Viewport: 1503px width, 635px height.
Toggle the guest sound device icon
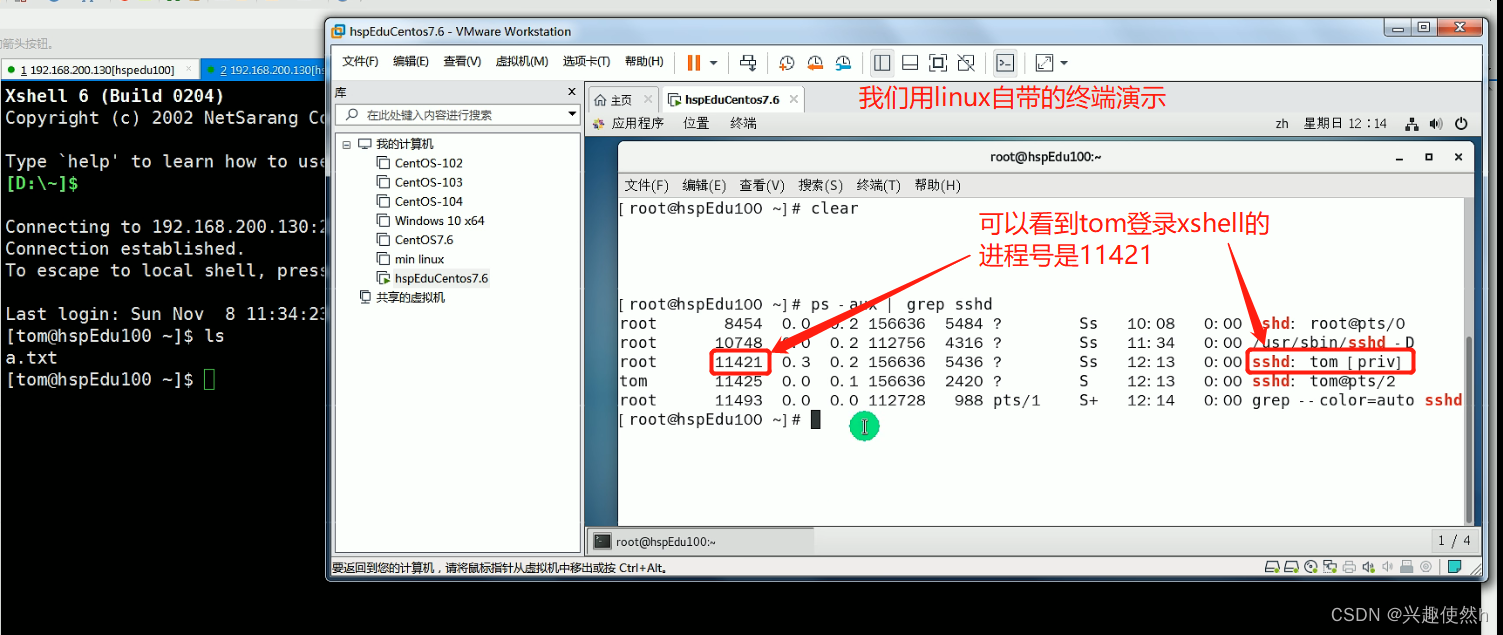[x=1368, y=566]
